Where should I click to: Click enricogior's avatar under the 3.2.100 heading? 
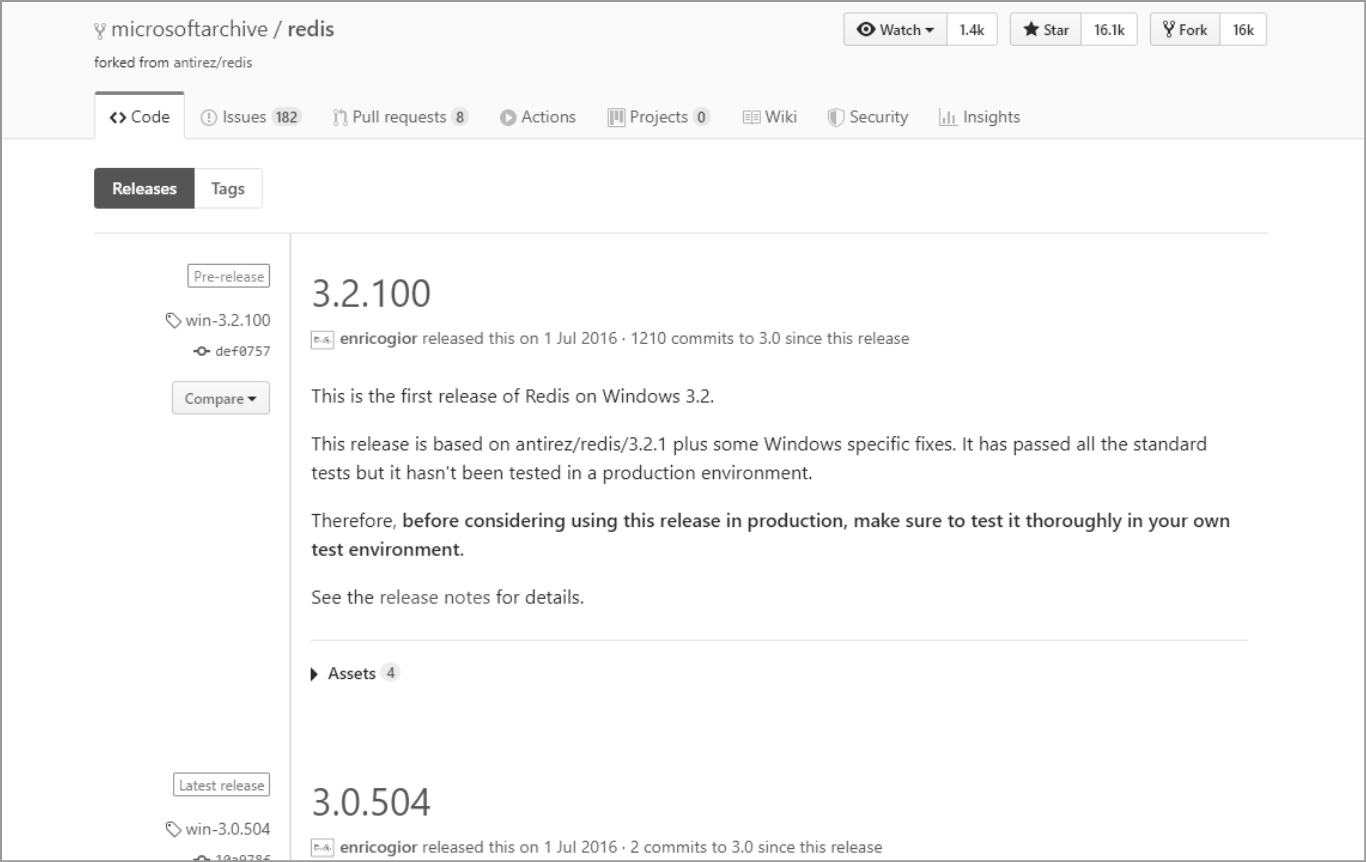(x=322, y=339)
